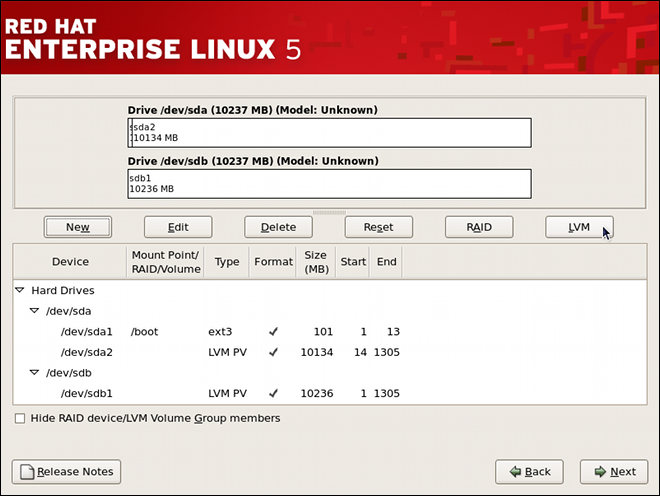660x496 pixels.
Task: Click the End column header
Action: click(386, 262)
